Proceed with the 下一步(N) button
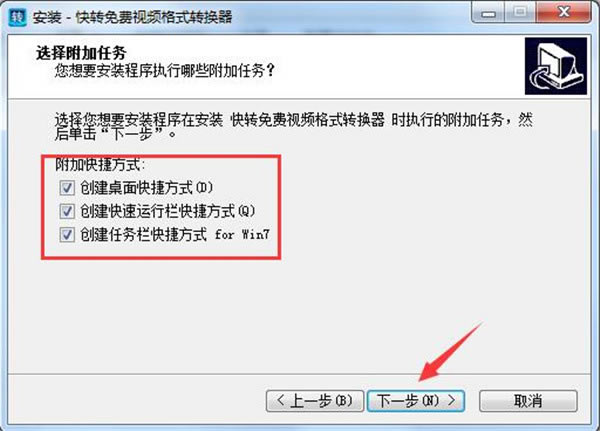Viewport: 600px width, 431px height. [416, 401]
